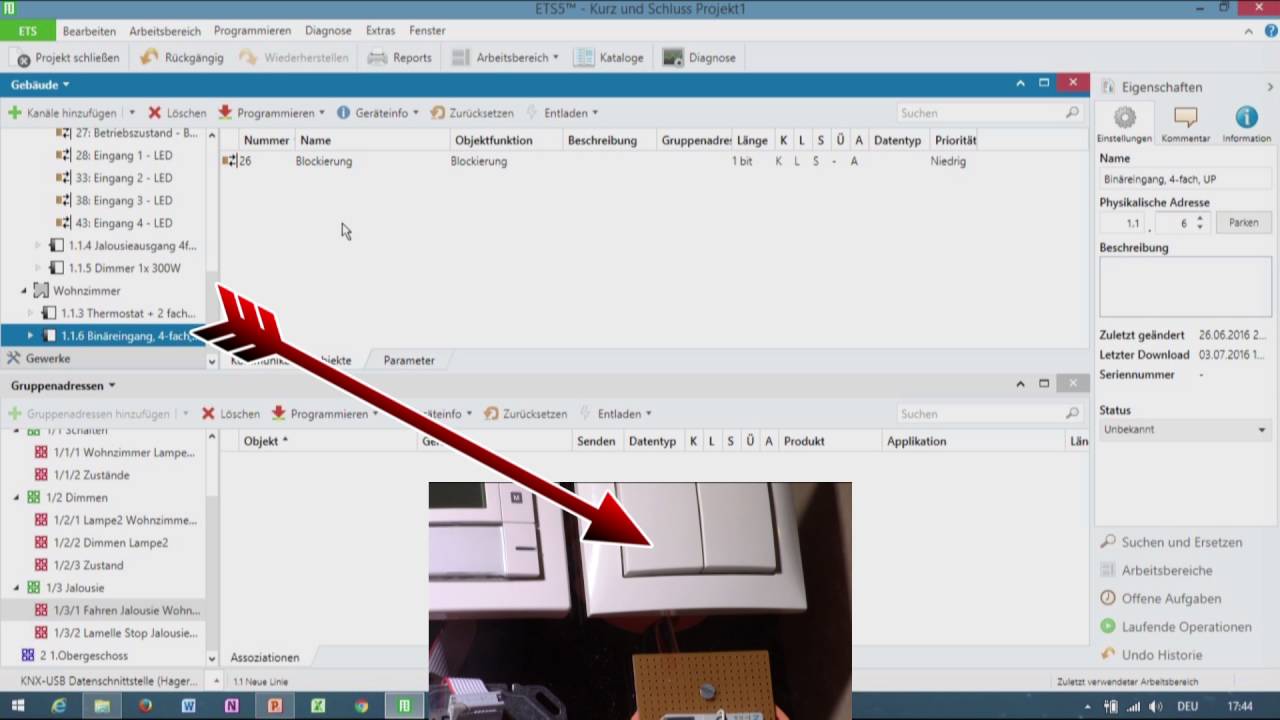
Task: Click Zurücksetzen in Gruppenadressen panel toolbar
Action: (x=526, y=414)
